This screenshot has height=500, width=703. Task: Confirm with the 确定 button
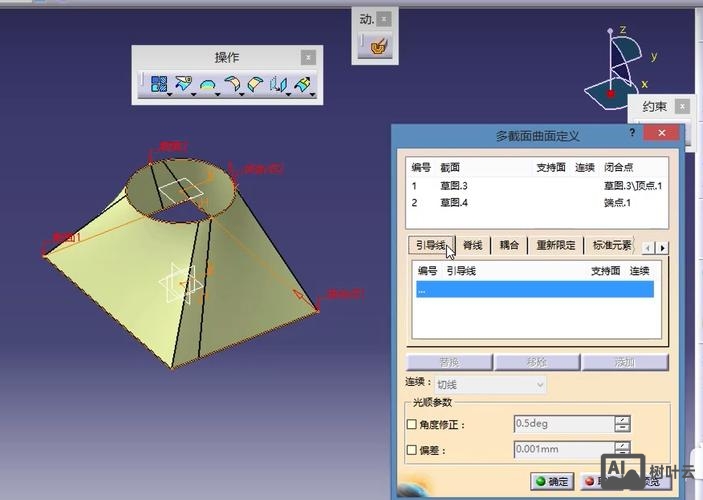[x=552, y=481]
